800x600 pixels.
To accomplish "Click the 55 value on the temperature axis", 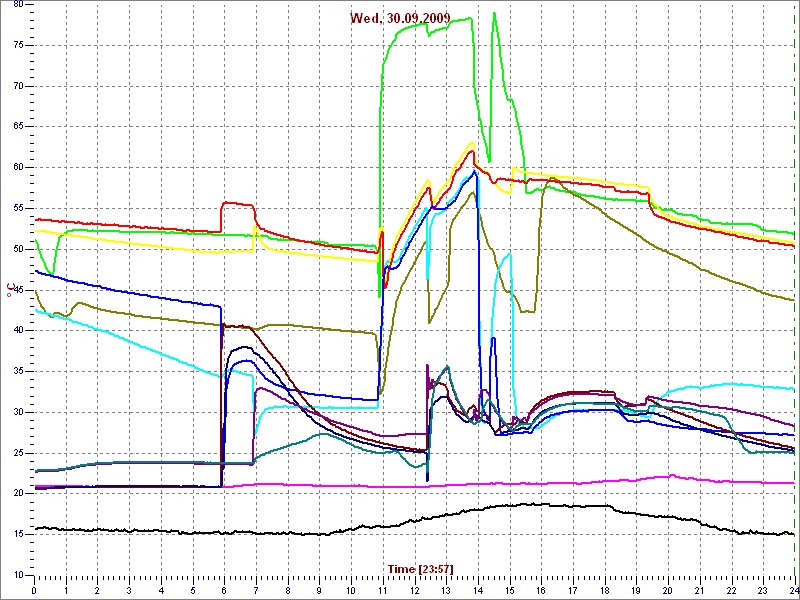I will click(x=17, y=209).
